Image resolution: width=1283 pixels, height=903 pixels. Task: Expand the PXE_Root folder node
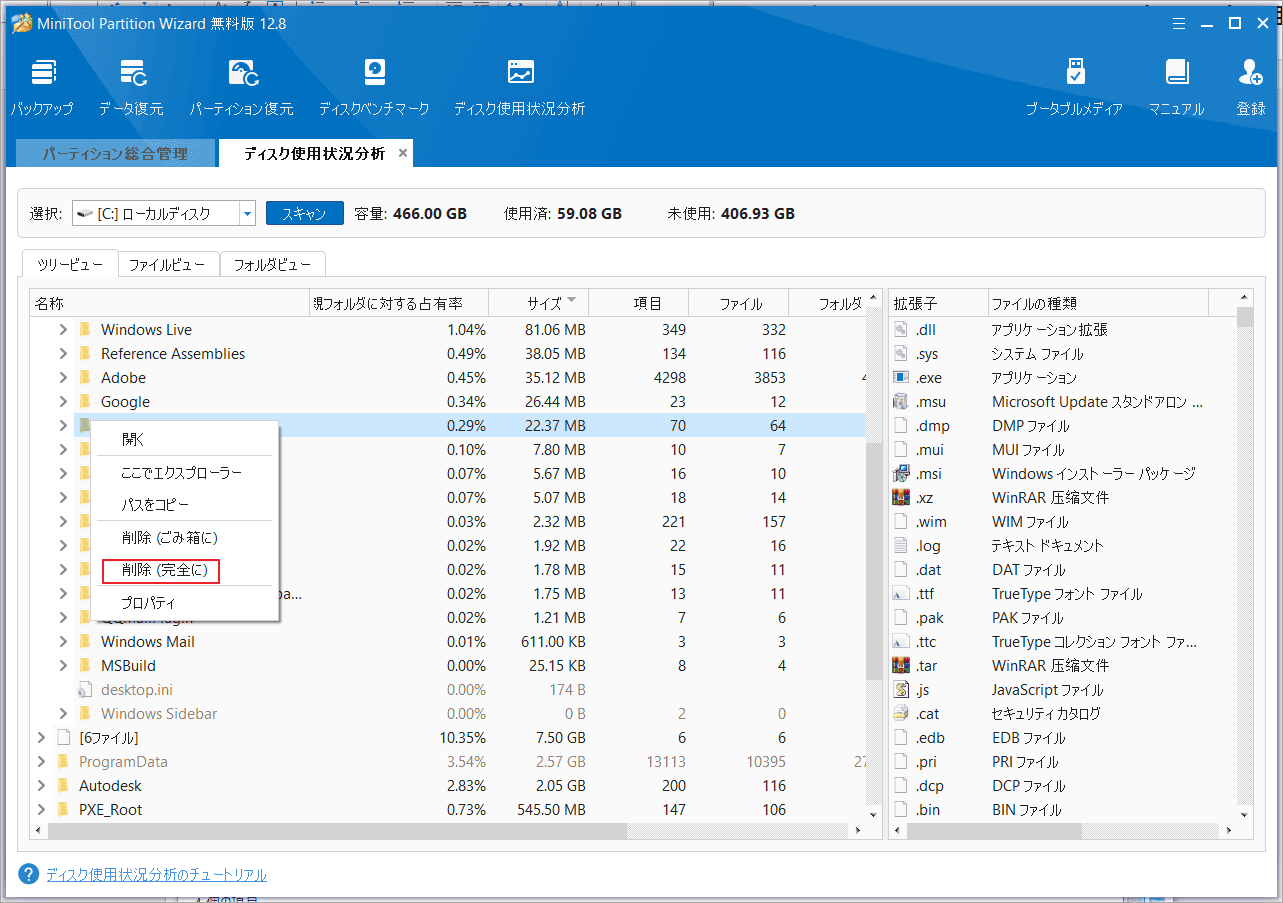click(x=41, y=810)
